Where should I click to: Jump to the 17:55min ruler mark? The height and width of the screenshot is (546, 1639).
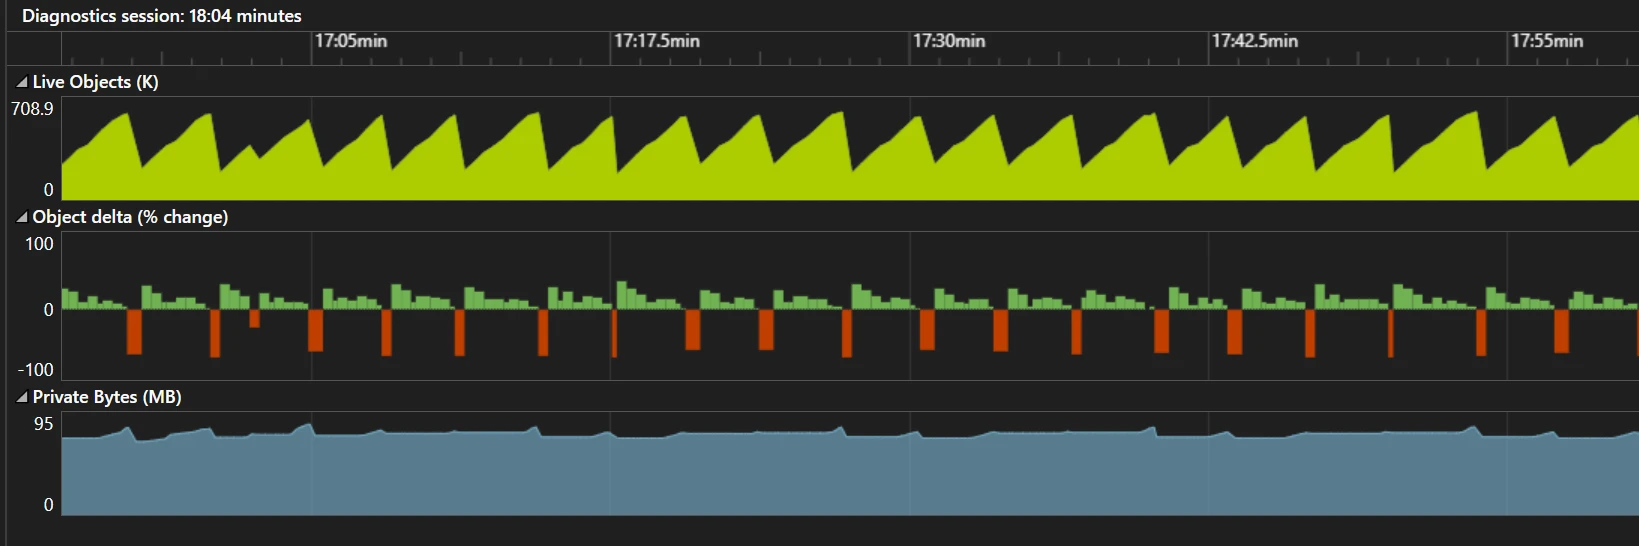(x=1546, y=41)
